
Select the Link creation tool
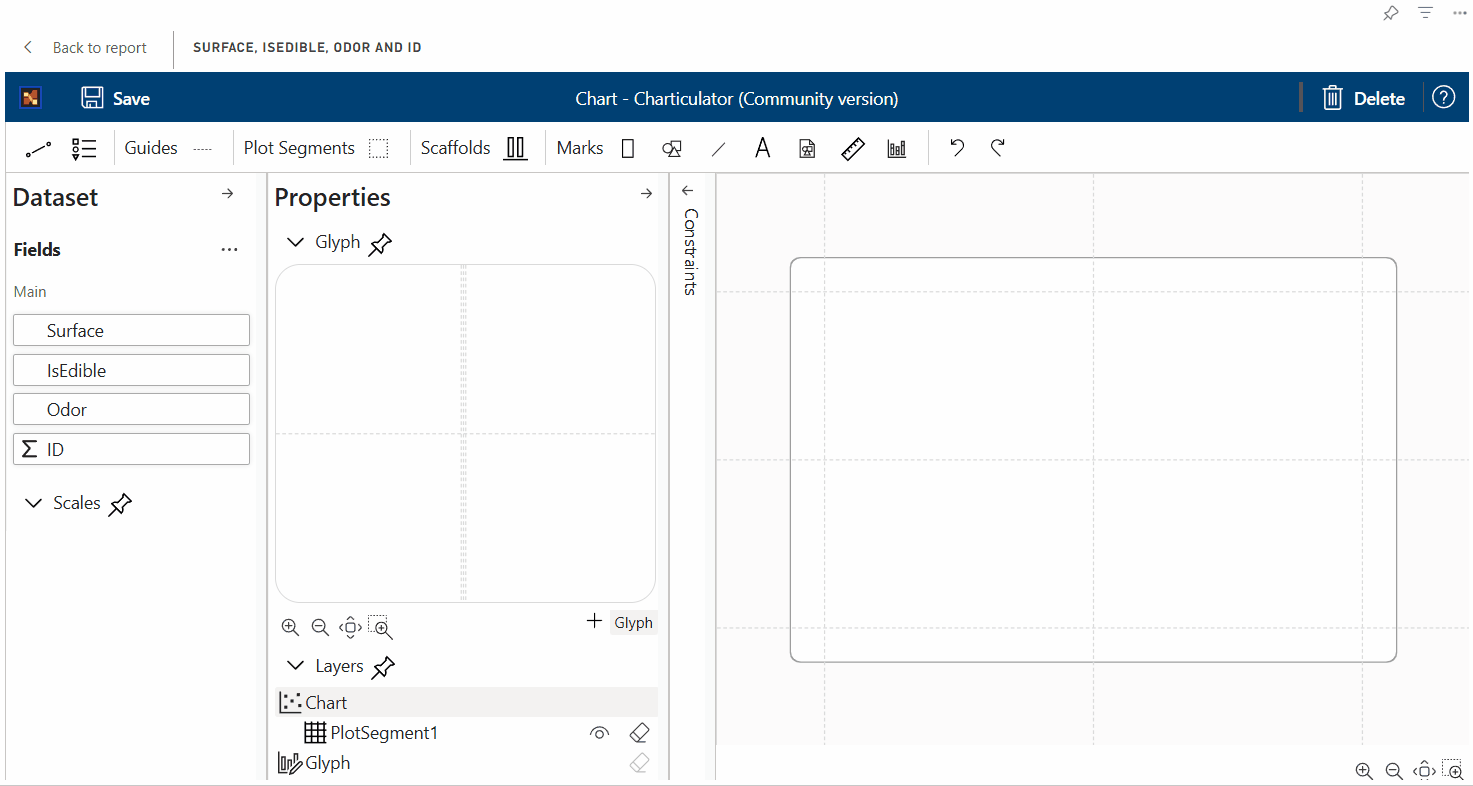click(38, 147)
